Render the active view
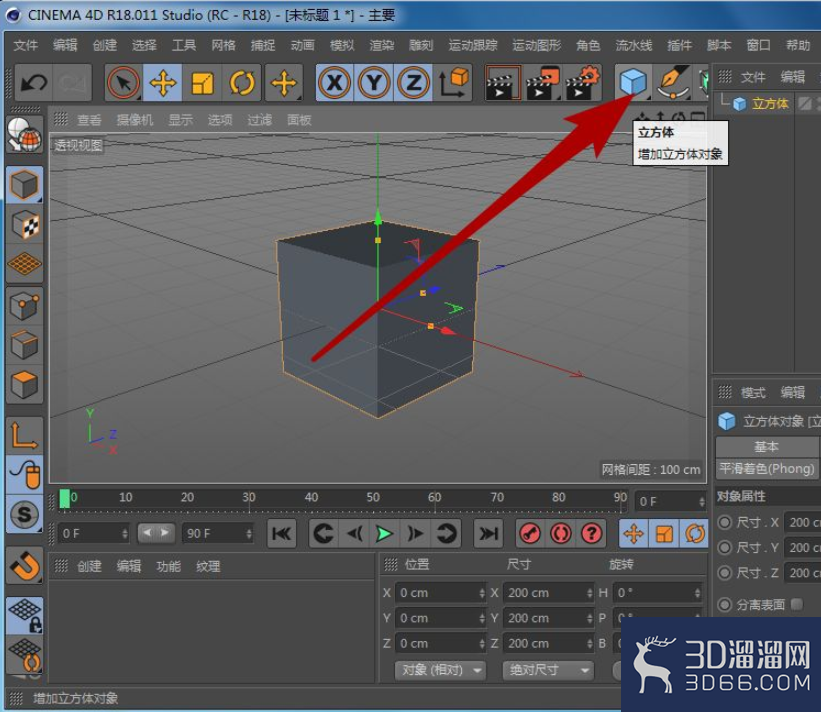Image resolution: width=821 pixels, height=712 pixels. pos(503,83)
